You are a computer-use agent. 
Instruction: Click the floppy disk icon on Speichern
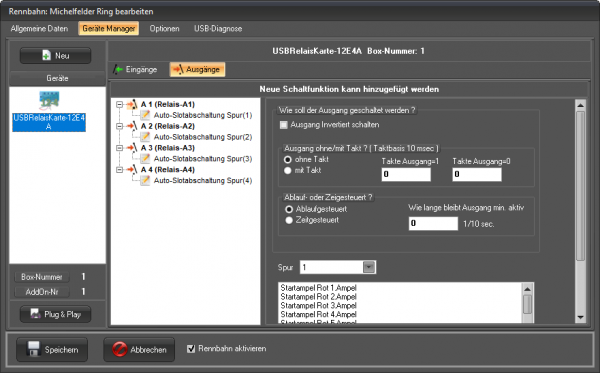click(x=33, y=349)
